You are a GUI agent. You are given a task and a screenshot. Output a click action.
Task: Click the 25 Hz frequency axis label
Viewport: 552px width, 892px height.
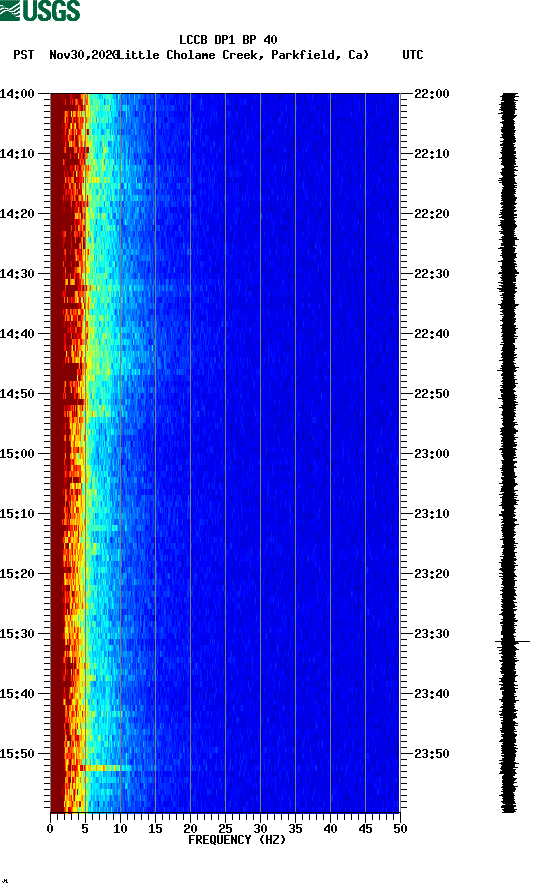225,829
